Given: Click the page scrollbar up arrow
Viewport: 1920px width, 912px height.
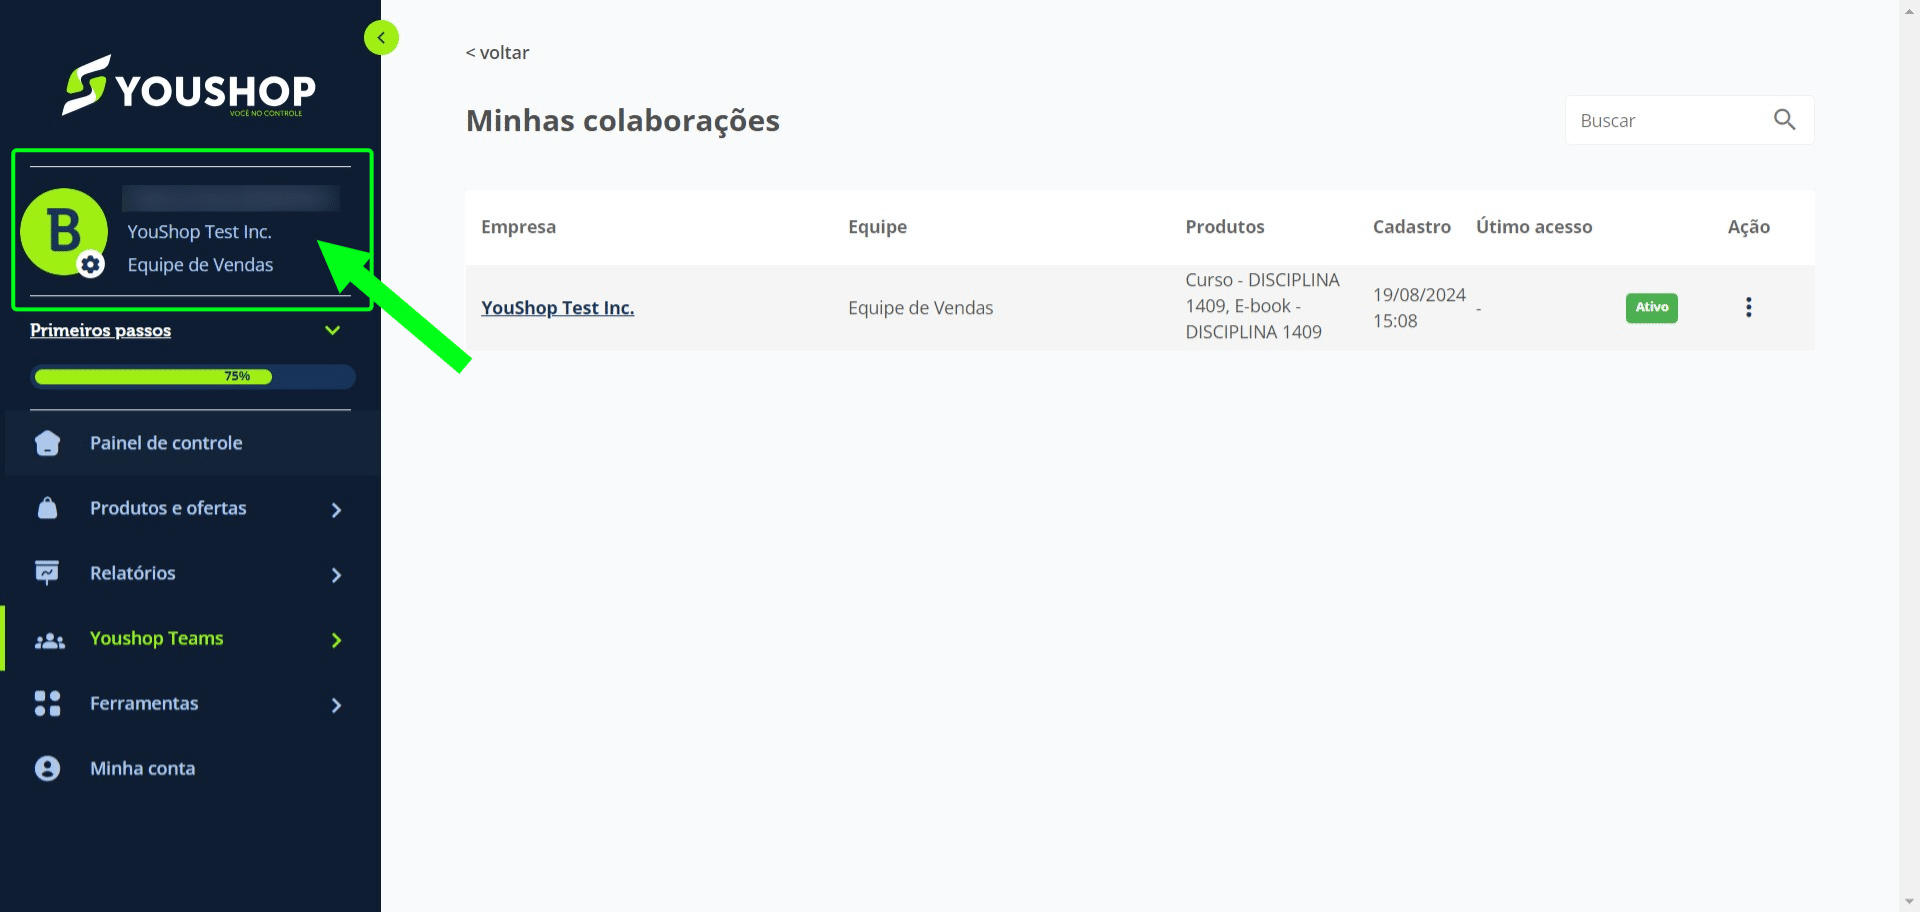Looking at the screenshot, I should pyautogui.click(x=1910, y=10).
